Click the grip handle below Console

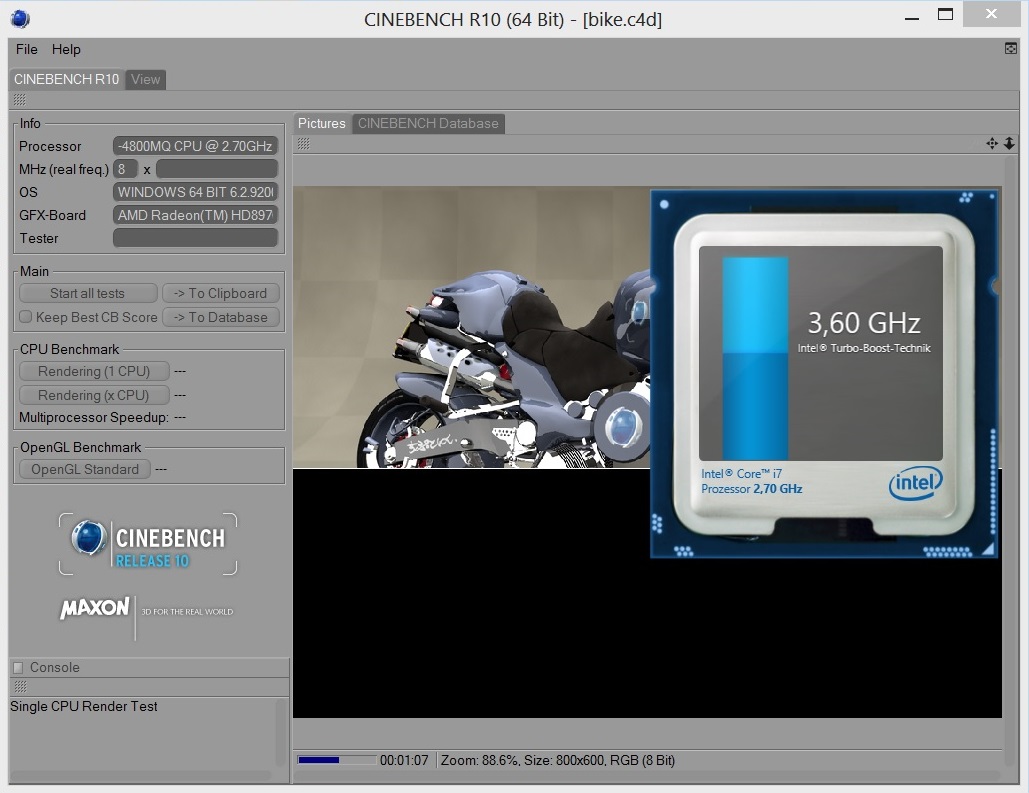pos(20,687)
